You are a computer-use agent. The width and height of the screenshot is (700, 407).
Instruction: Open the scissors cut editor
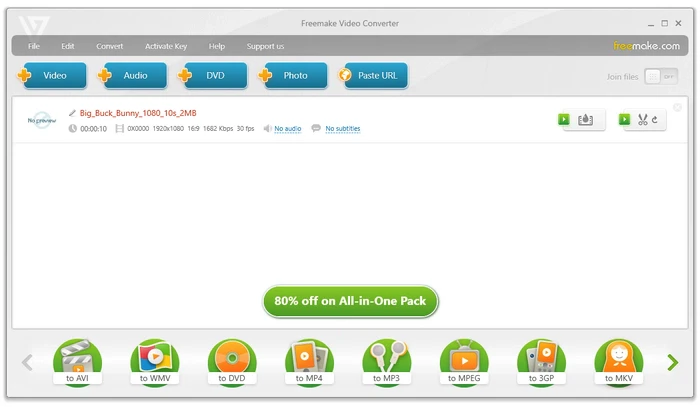642,120
